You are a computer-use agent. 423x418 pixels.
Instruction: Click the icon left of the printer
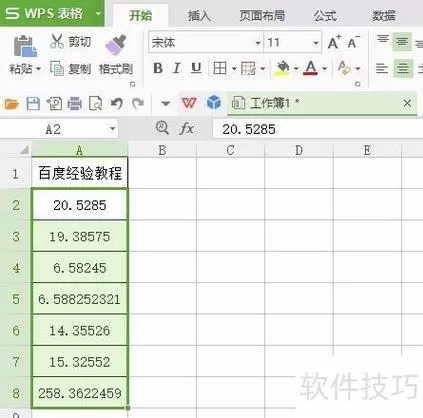[x=54, y=104]
